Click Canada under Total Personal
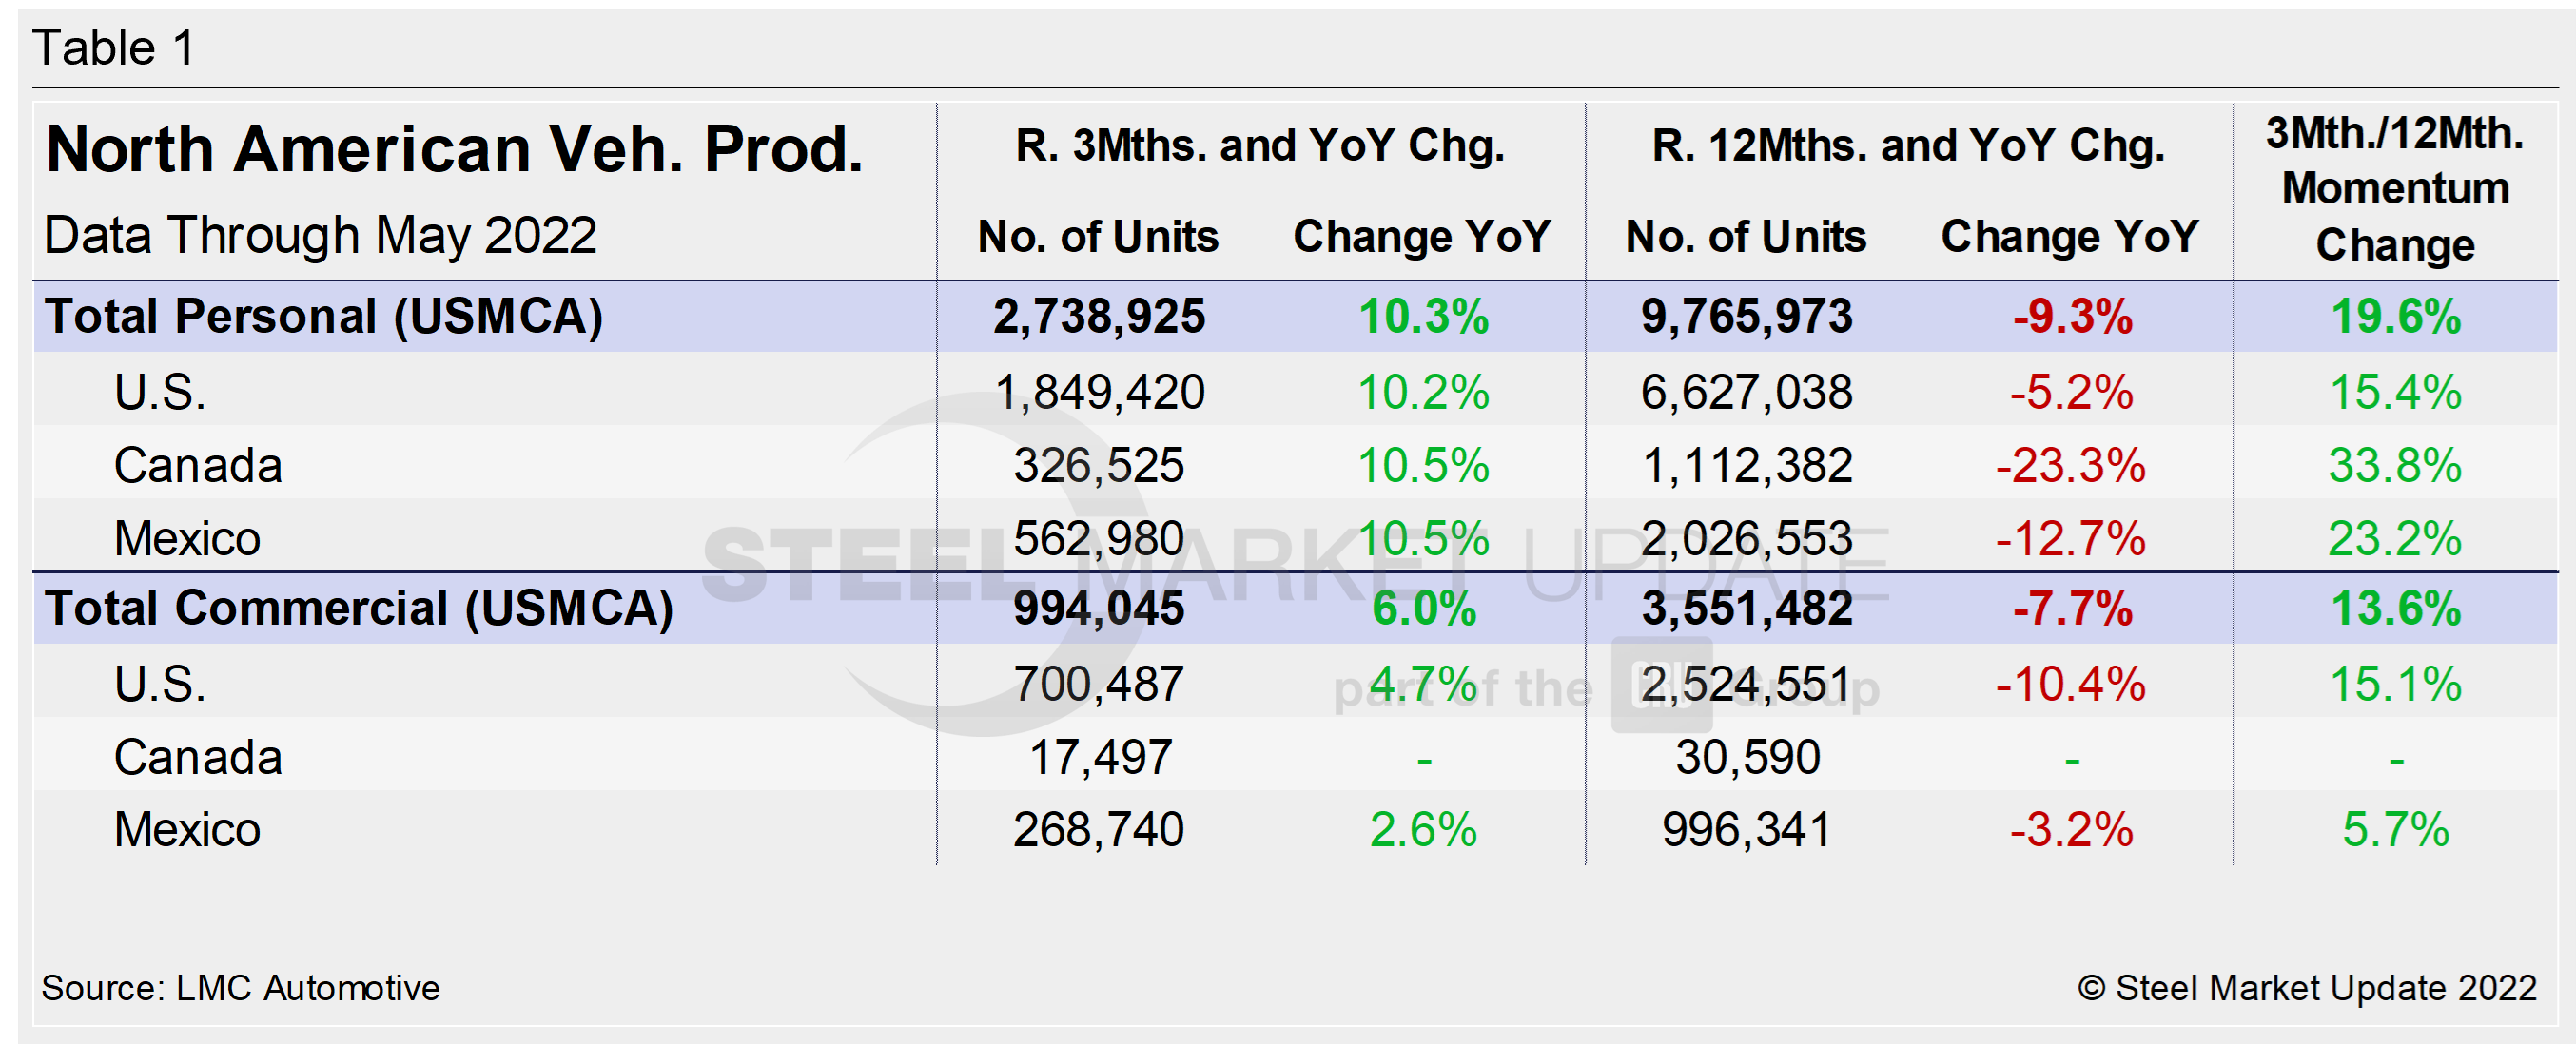Viewport: 2576px width, 1044px height. (x=198, y=465)
